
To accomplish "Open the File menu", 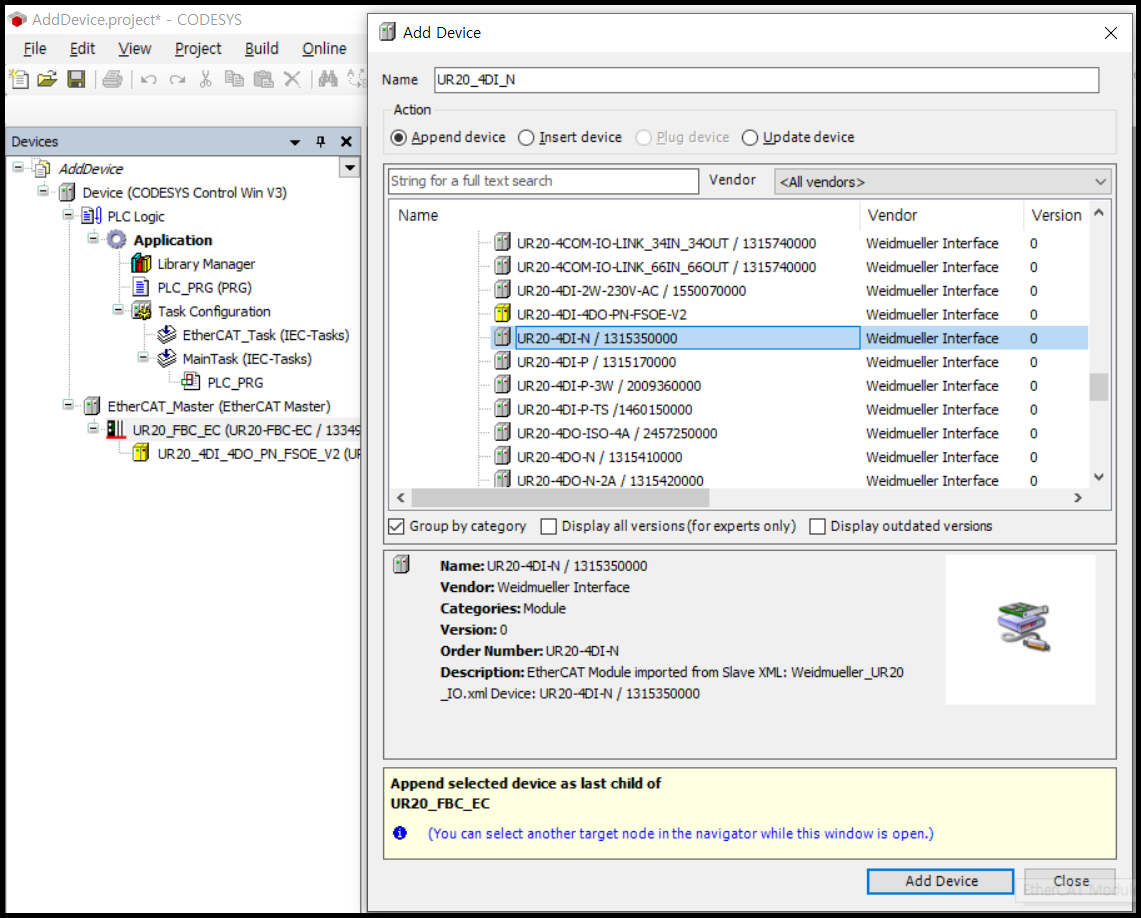I will tap(35, 49).
